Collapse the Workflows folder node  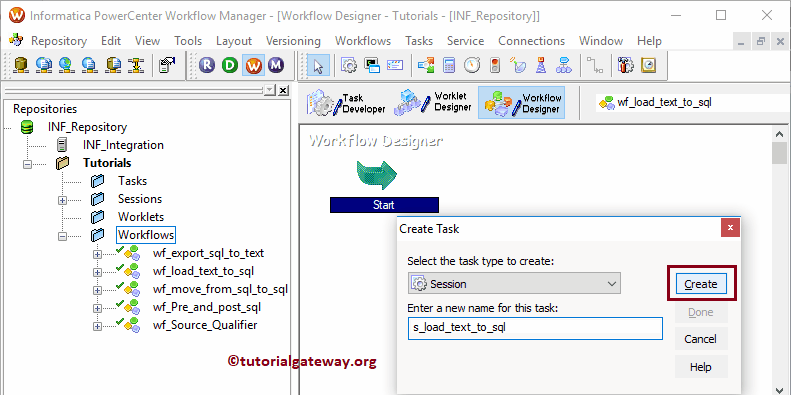[x=62, y=236]
